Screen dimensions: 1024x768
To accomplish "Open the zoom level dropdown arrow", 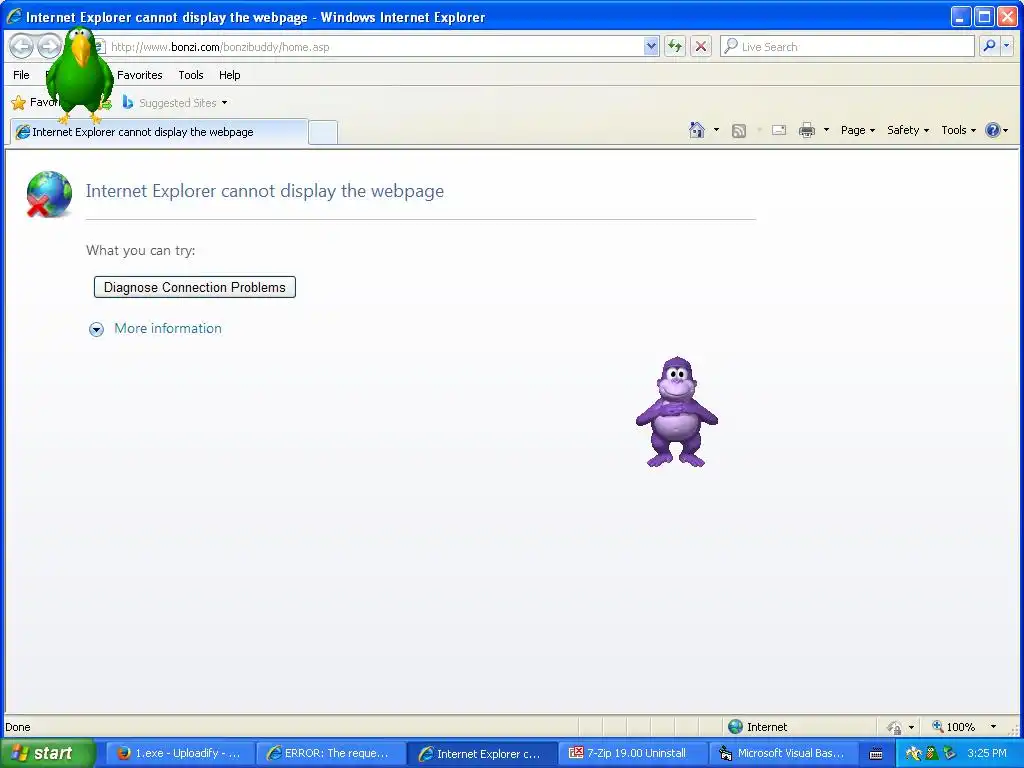I will pos(993,726).
